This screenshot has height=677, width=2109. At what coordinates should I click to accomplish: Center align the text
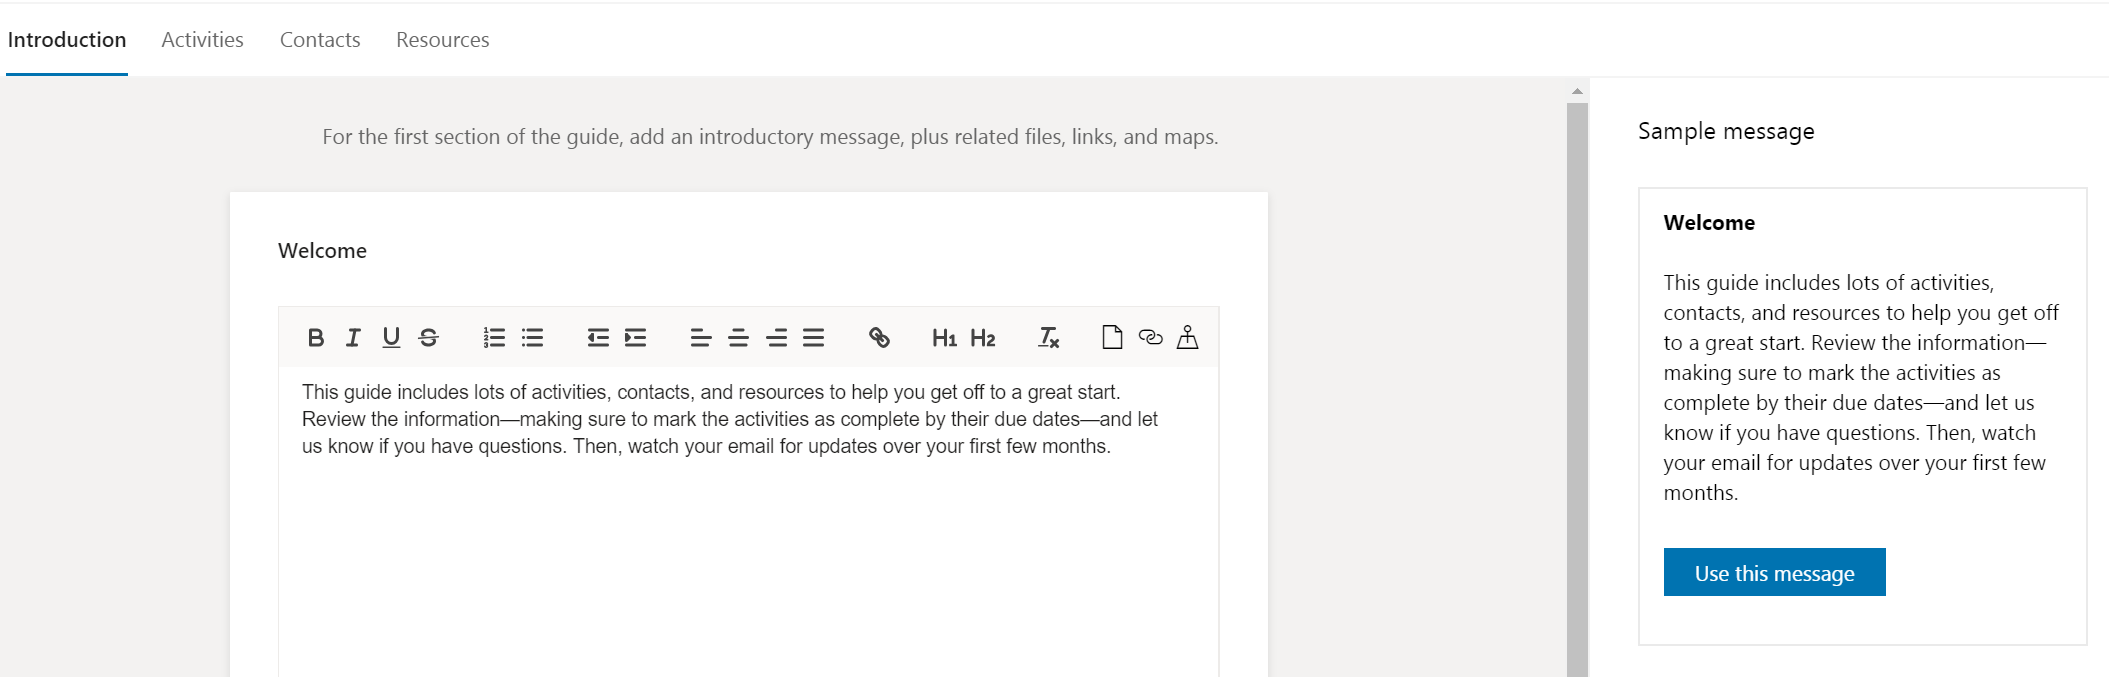tap(738, 338)
